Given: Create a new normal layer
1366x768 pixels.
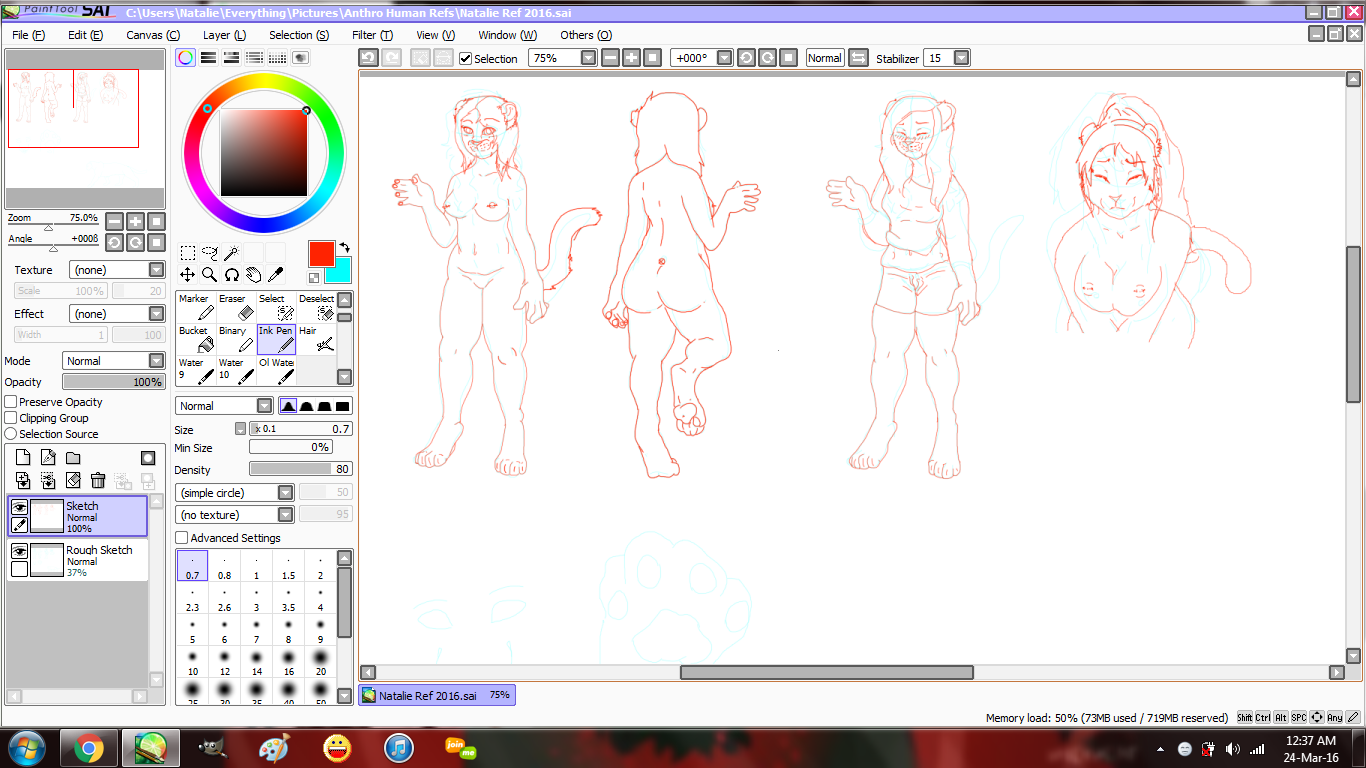Looking at the screenshot, I should pos(23,458).
